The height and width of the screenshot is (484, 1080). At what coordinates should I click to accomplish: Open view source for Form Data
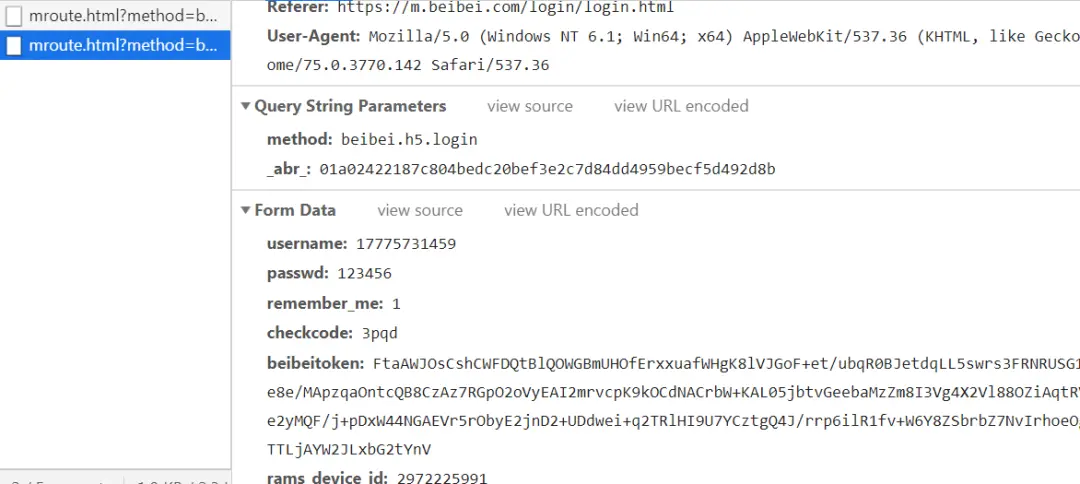(x=419, y=210)
